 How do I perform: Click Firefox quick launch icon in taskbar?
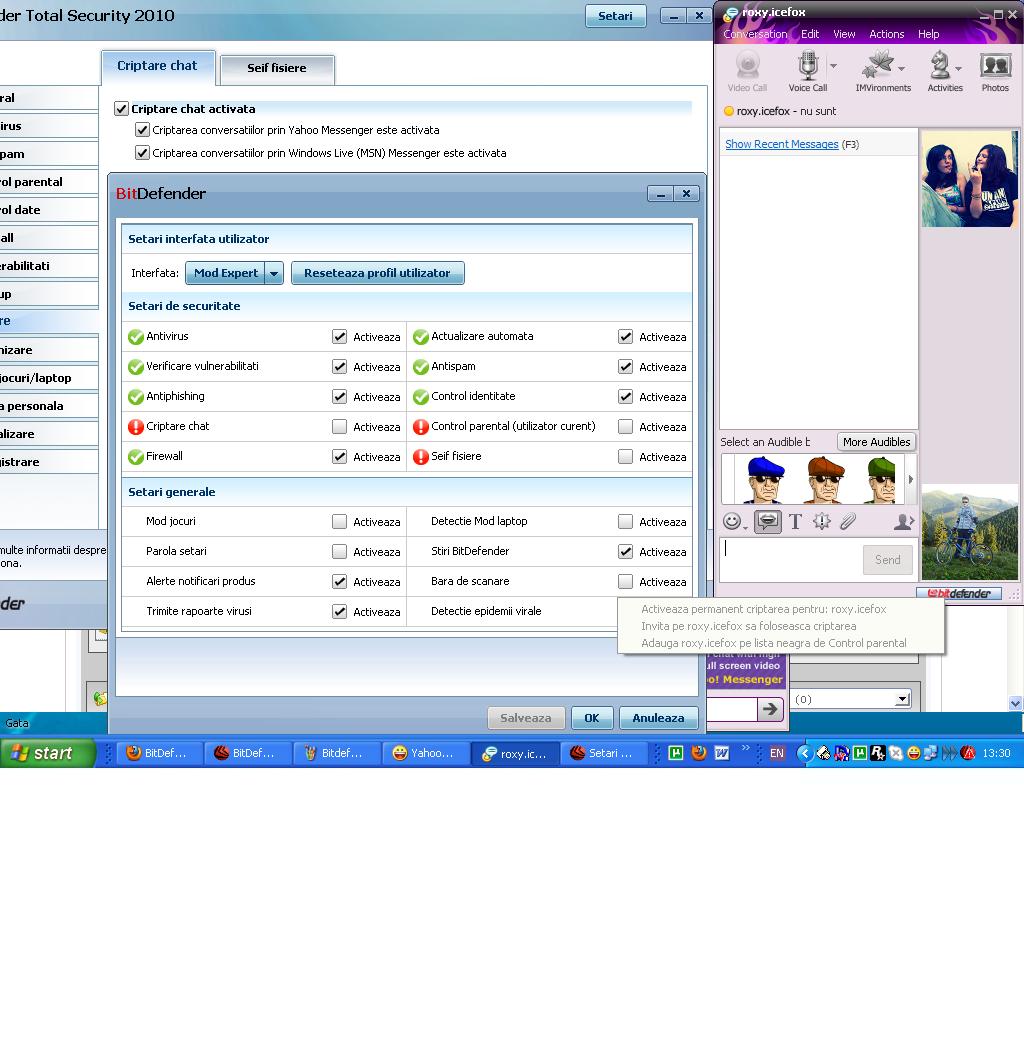click(x=698, y=753)
